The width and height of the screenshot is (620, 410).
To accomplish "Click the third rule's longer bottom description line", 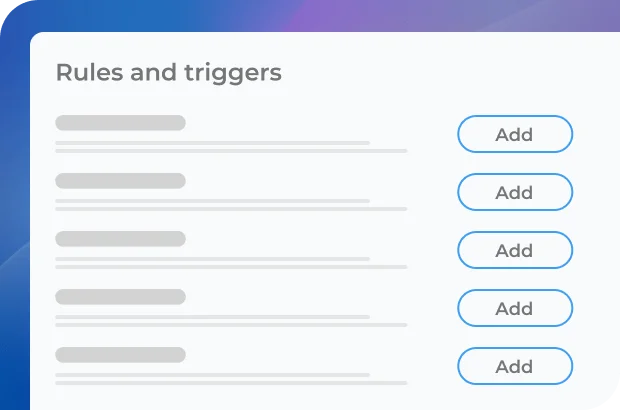I will [231, 267].
